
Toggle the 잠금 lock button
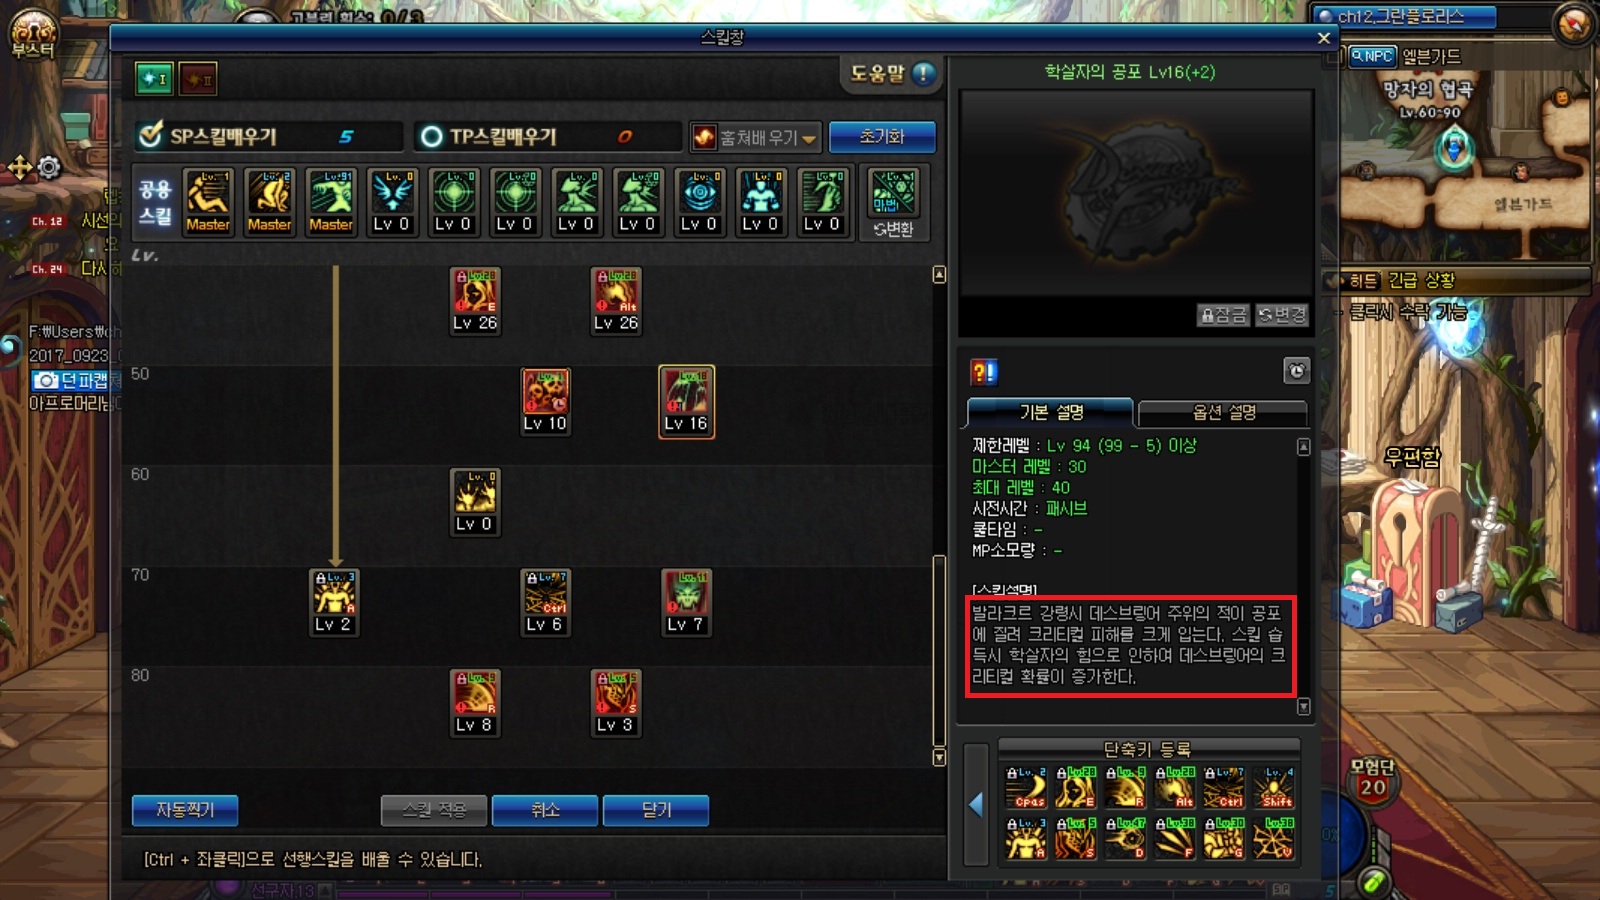click(1223, 315)
